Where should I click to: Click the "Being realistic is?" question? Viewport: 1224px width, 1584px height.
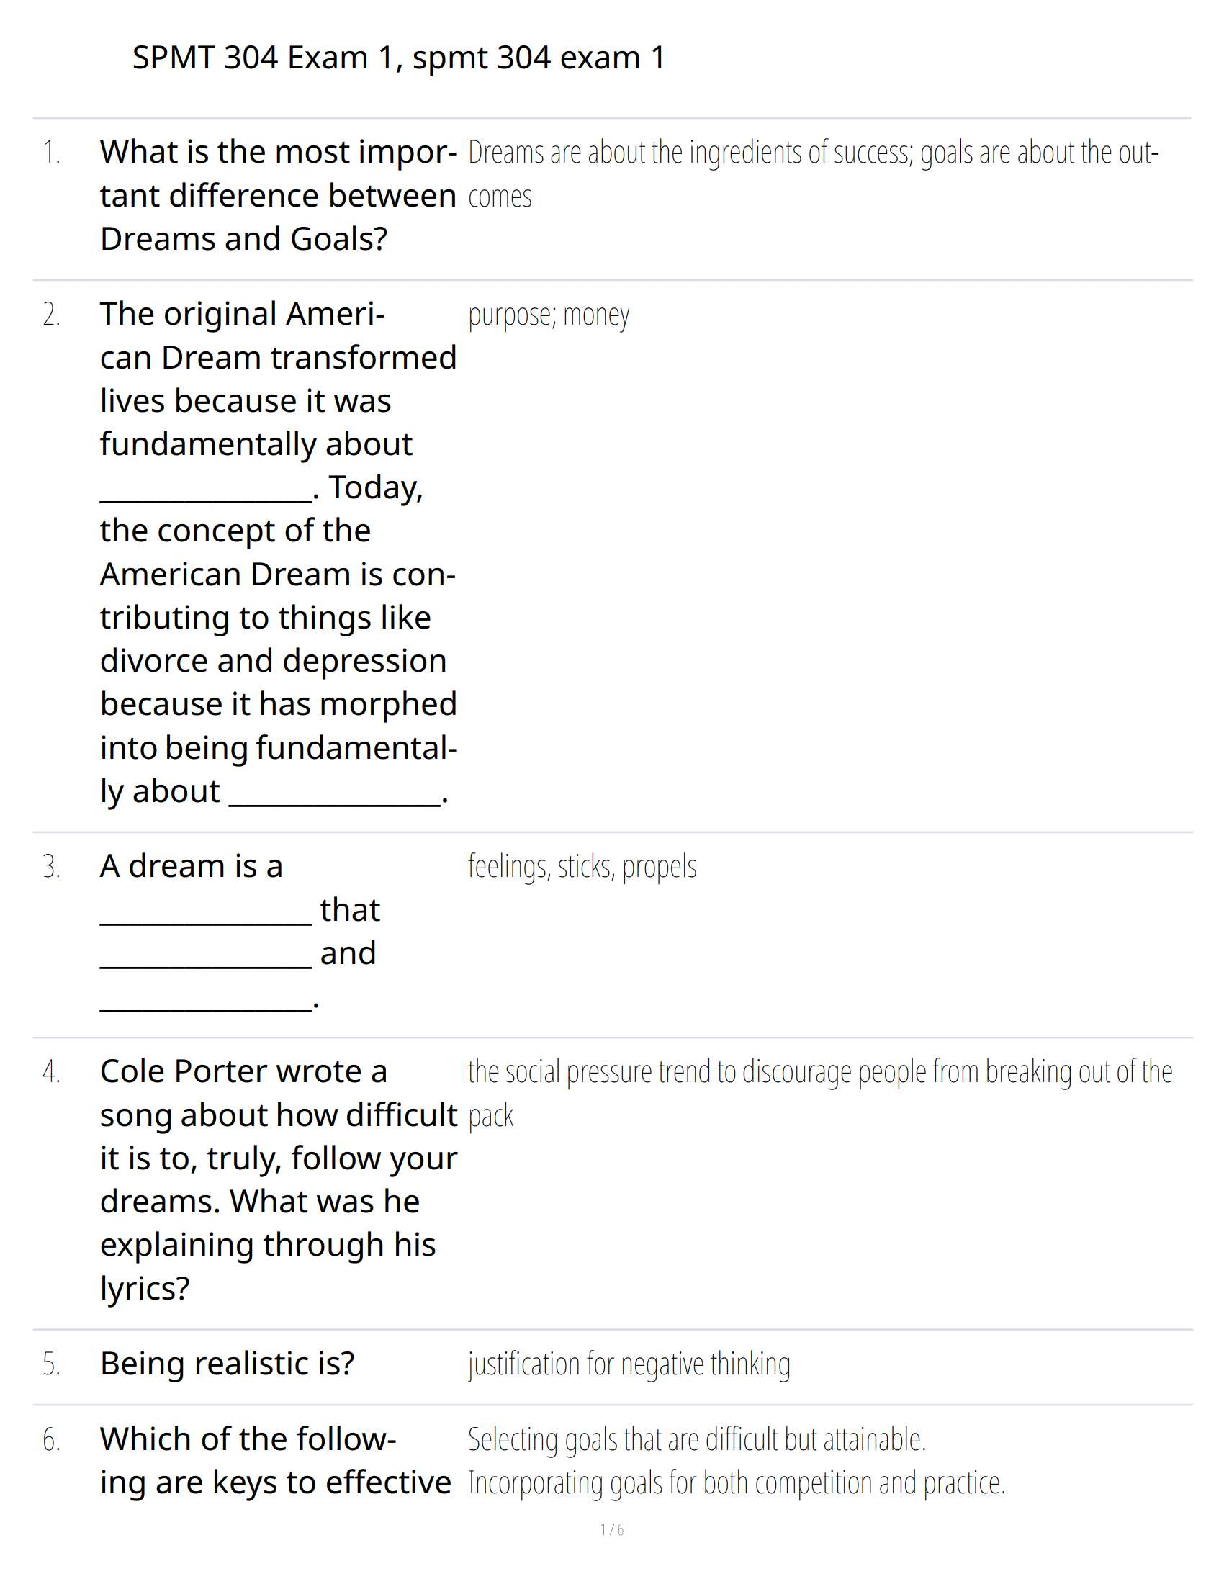click(x=227, y=1363)
